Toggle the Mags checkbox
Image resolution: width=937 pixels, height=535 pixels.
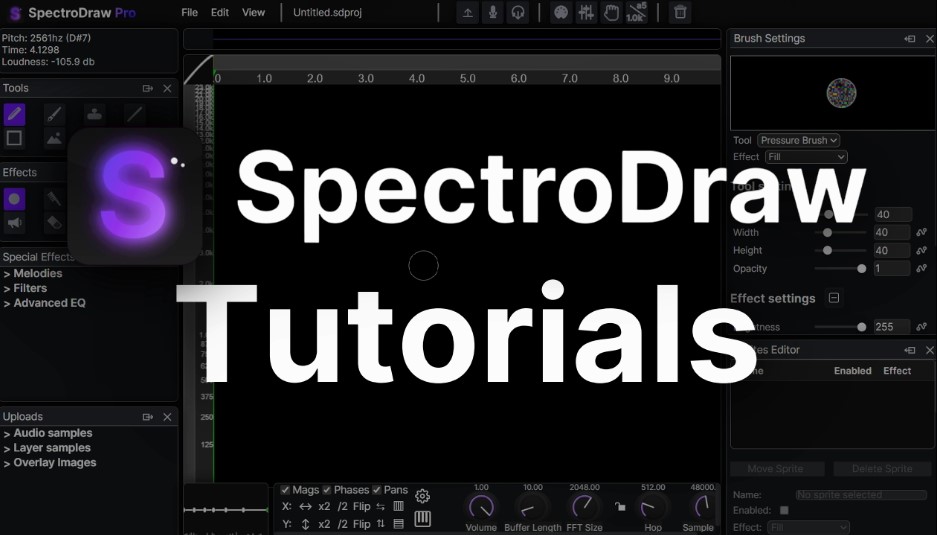pos(285,490)
